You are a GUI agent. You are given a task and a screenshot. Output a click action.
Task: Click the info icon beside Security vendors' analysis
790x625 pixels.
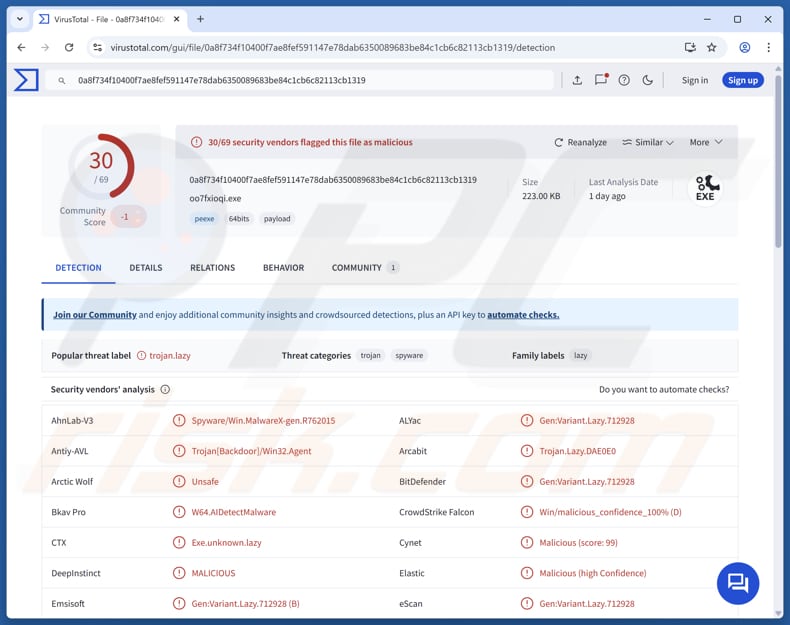point(165,390)
